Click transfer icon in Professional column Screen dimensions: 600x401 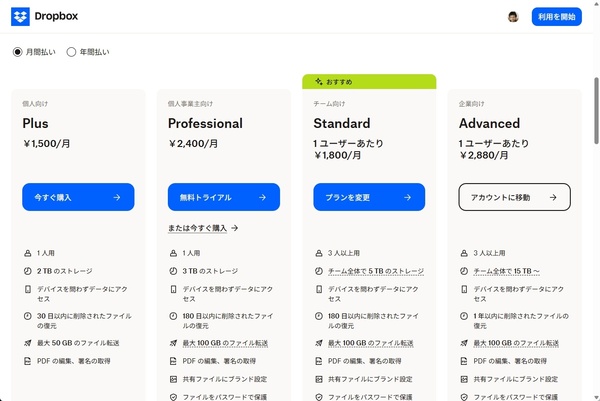coord(173,343)
